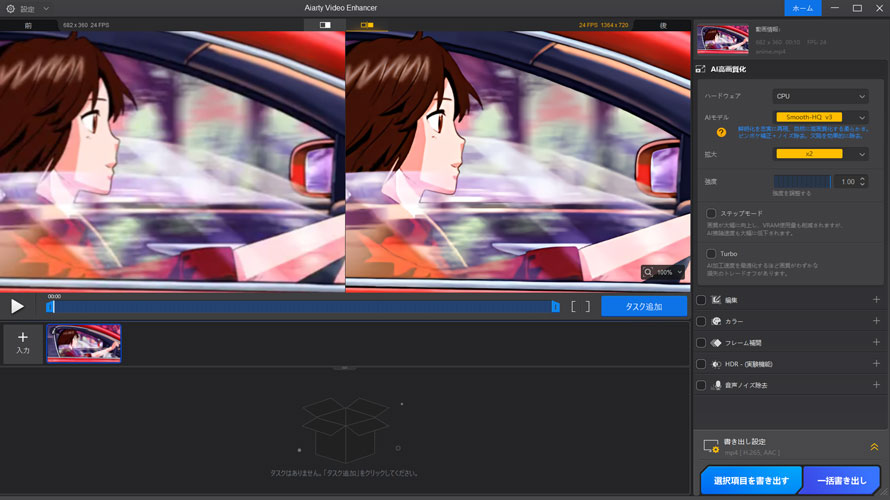890x500 pixels.
Task: Expand the HDR section with plus
Action: coord(876,364)
